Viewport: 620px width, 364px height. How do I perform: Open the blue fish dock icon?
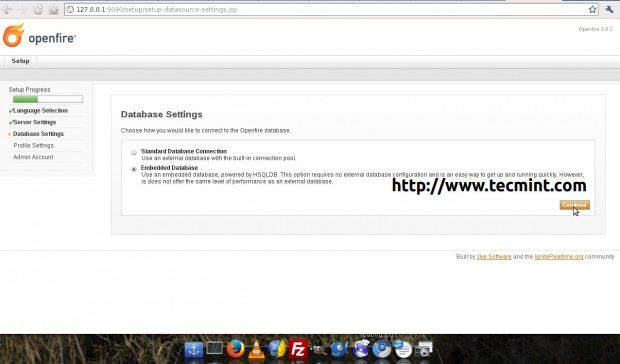click(339, 349)
